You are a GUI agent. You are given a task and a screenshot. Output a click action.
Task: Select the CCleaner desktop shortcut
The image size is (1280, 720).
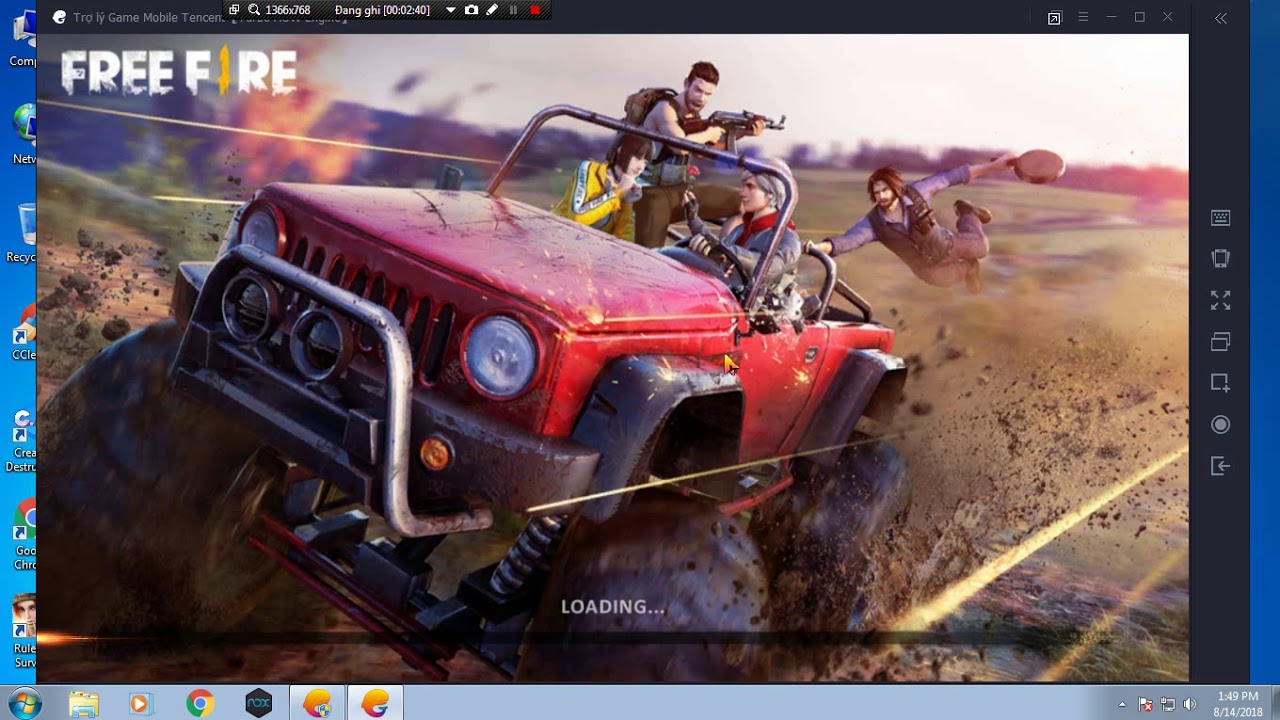[x=24, y=332]
